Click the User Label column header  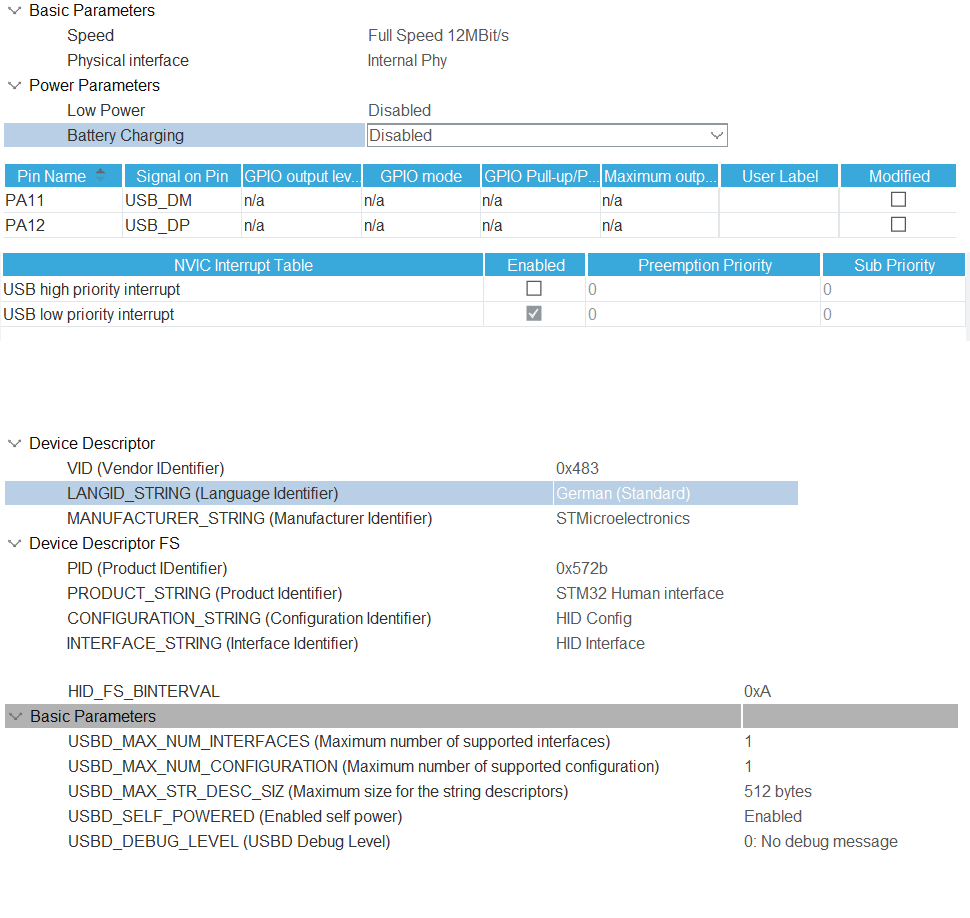tap(779, 176)
